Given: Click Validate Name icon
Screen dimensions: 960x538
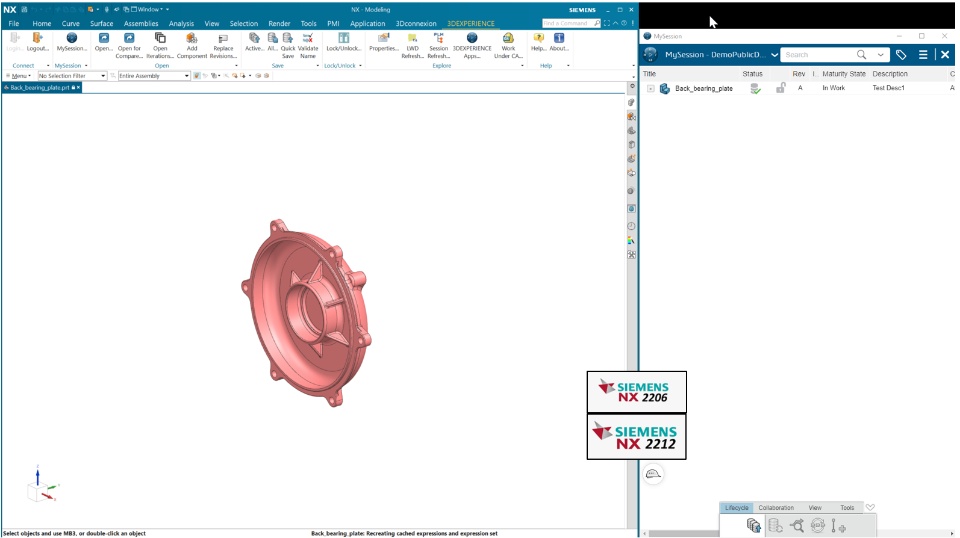Looking at the screenshot, I should coord(307,39).
